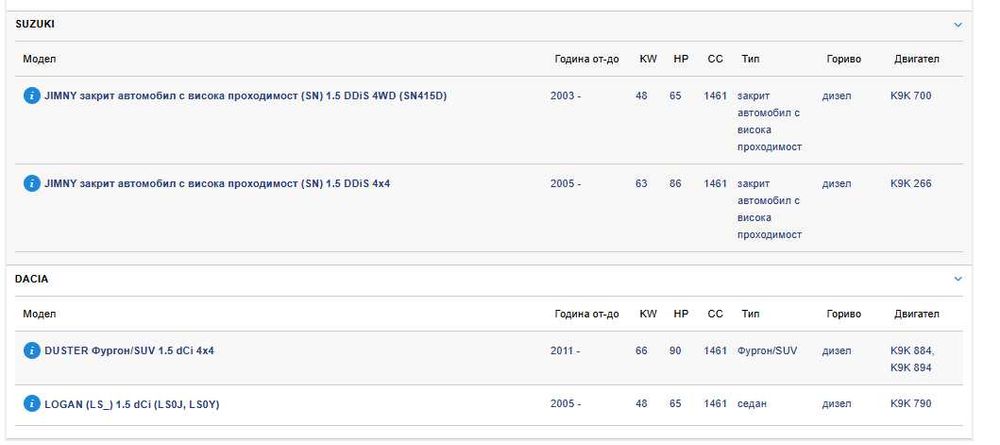Click info icon beside LOGAN (LS_)
Viewport: 1000px width, 445px height.
pos(32,404)
